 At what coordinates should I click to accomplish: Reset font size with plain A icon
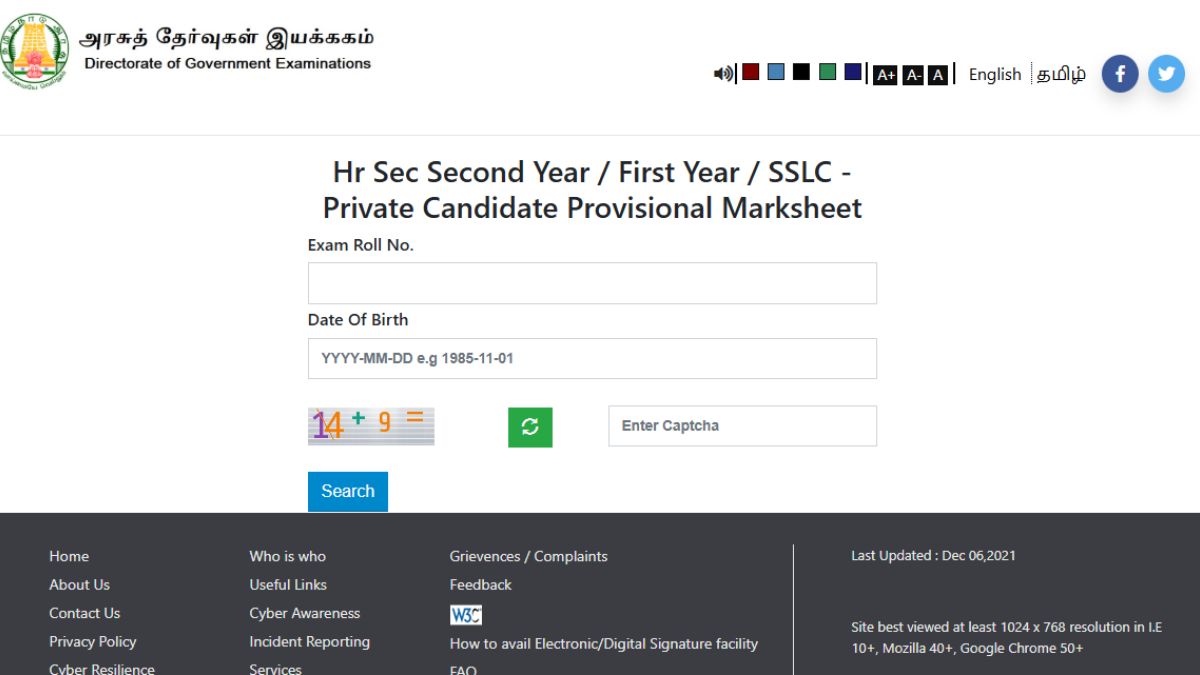937,75
